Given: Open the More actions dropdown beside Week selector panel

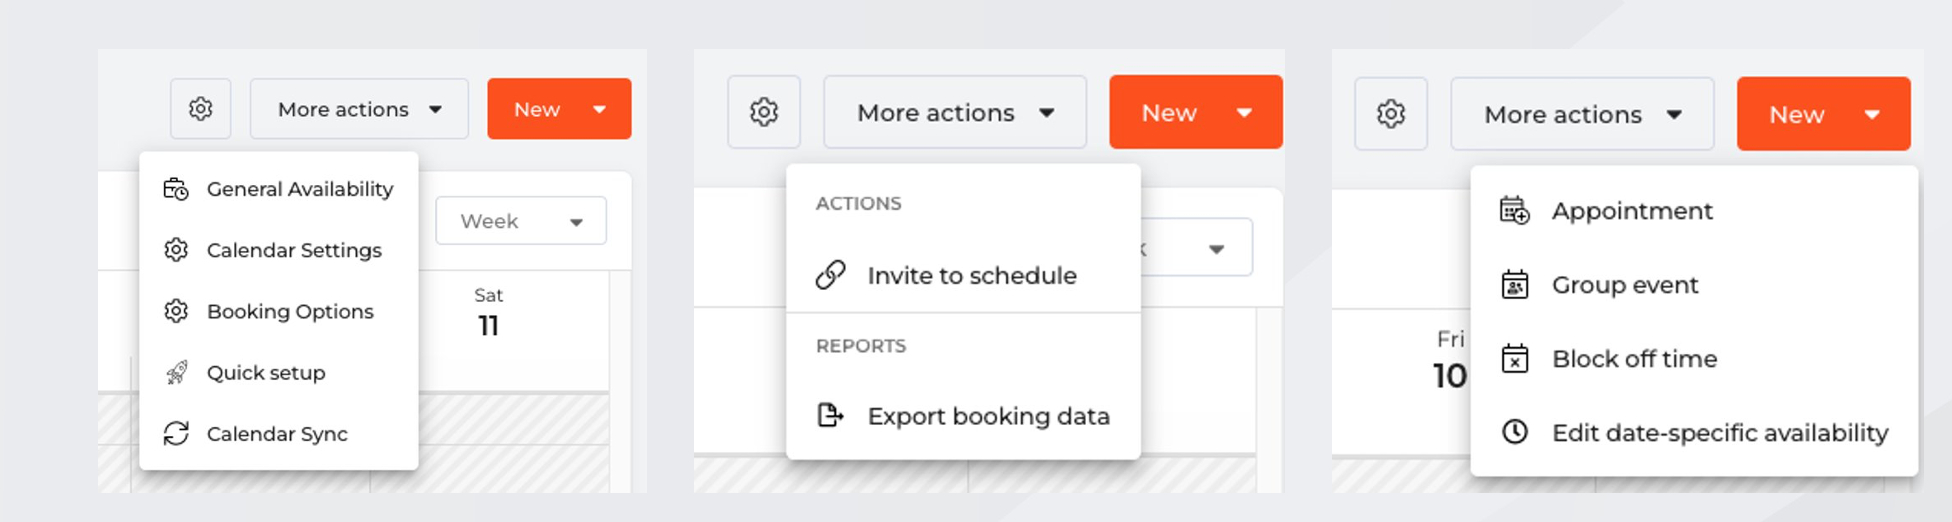Looking at the screenshot, I should [x=359, y=109].
